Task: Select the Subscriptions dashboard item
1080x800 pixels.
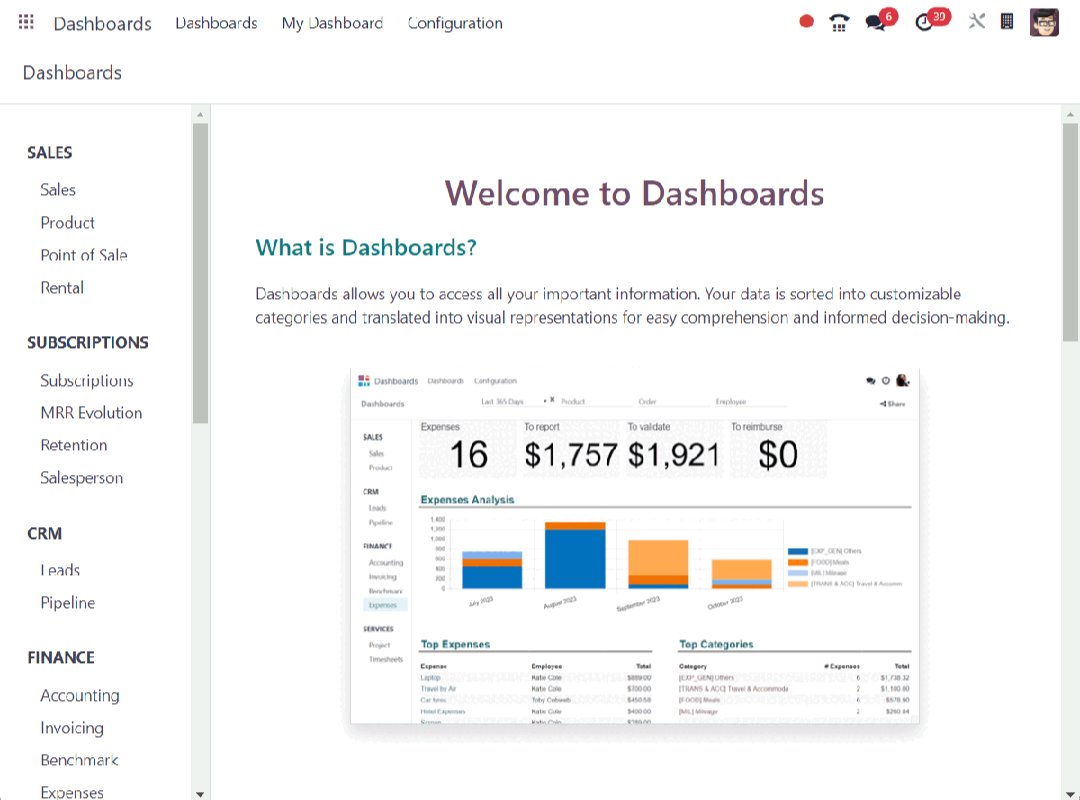Action: [87, 380]
